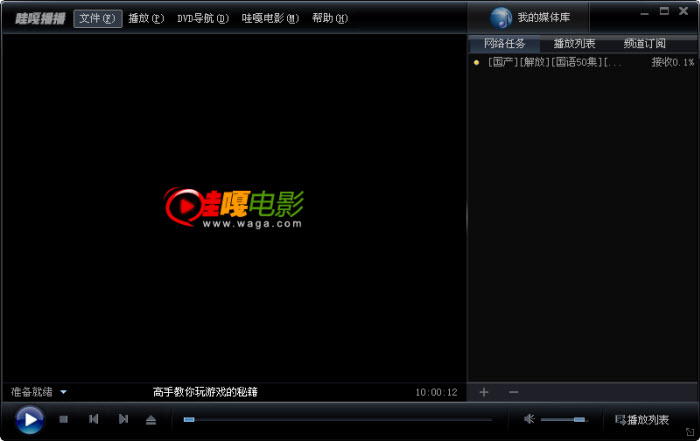Switch to the 频道订阅 tab
This screenshot has height=441, width=700.
tap(645, 44)
